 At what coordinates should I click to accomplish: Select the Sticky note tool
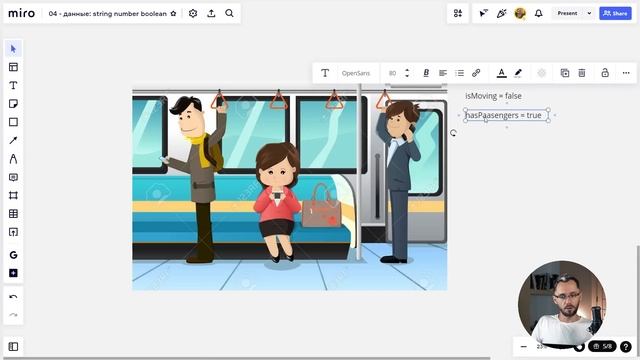pyautogui.click(x=13, y=104)
